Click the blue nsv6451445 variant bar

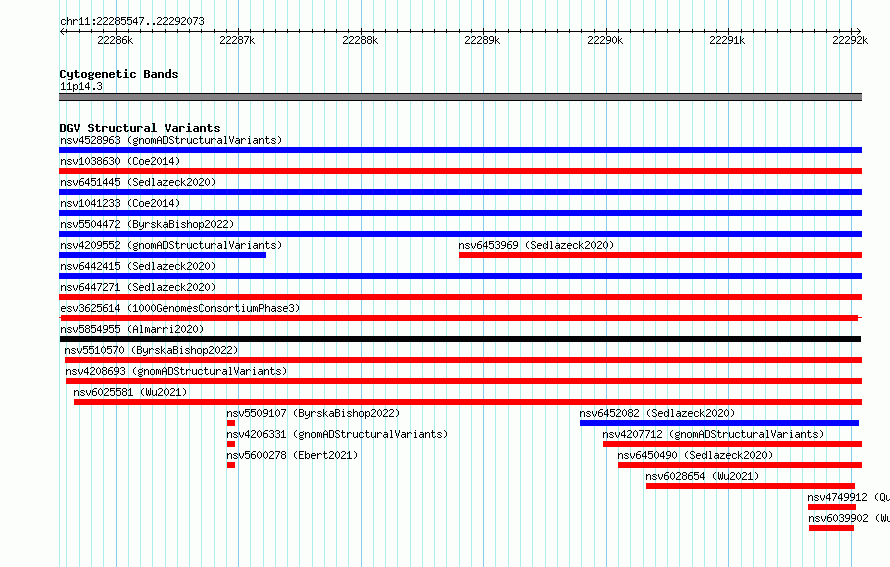(460, 192)
